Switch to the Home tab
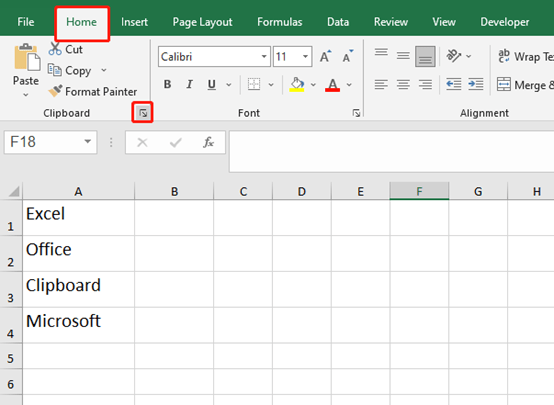 point(82,22)
